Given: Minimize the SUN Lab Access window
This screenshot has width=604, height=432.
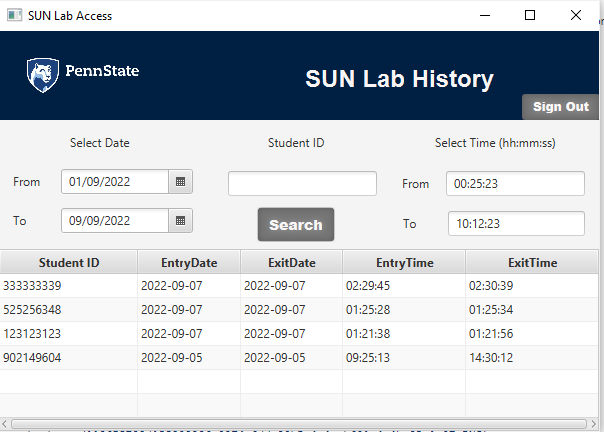Looking at the screenshot, I should (485, 15).
